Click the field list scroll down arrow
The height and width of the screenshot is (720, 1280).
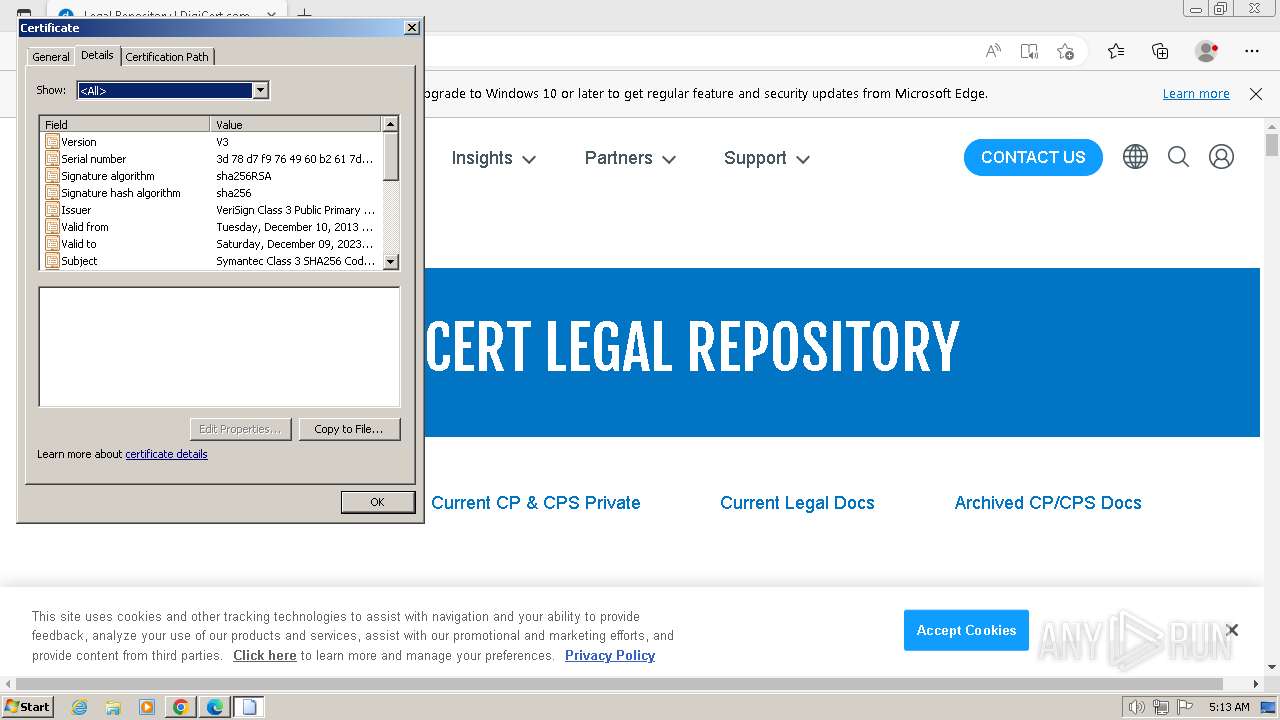click(x=391, y=261)
